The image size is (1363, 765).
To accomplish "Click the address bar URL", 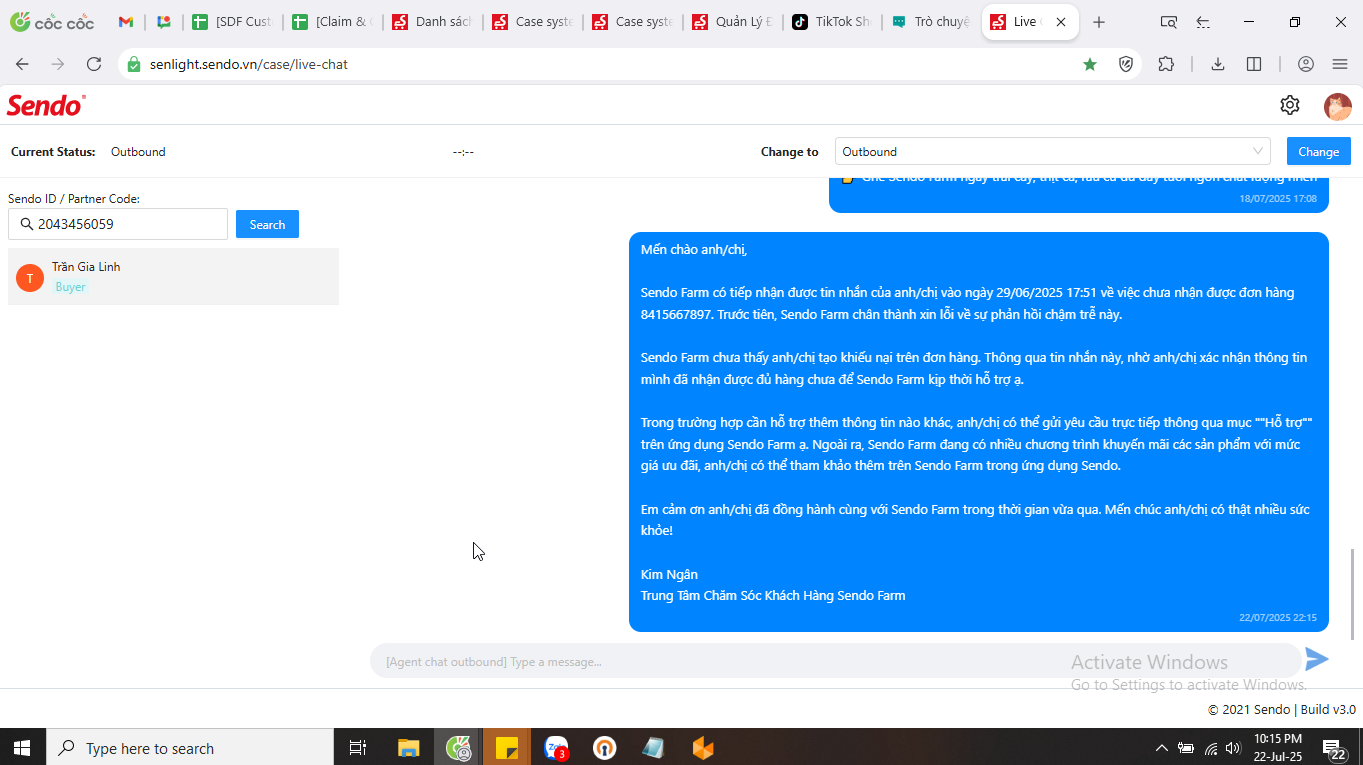I will [x=249, y=64].
